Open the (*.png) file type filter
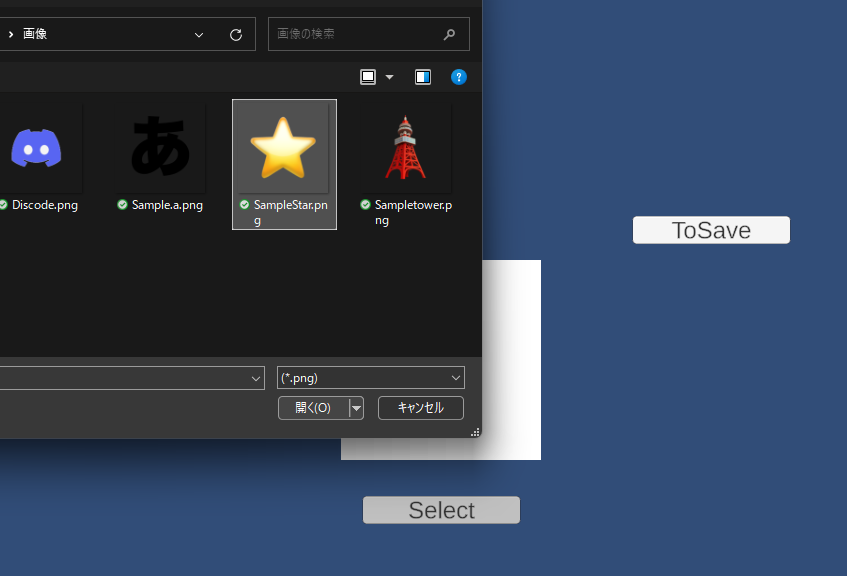 pyautogui.click(x=371, y=378)
